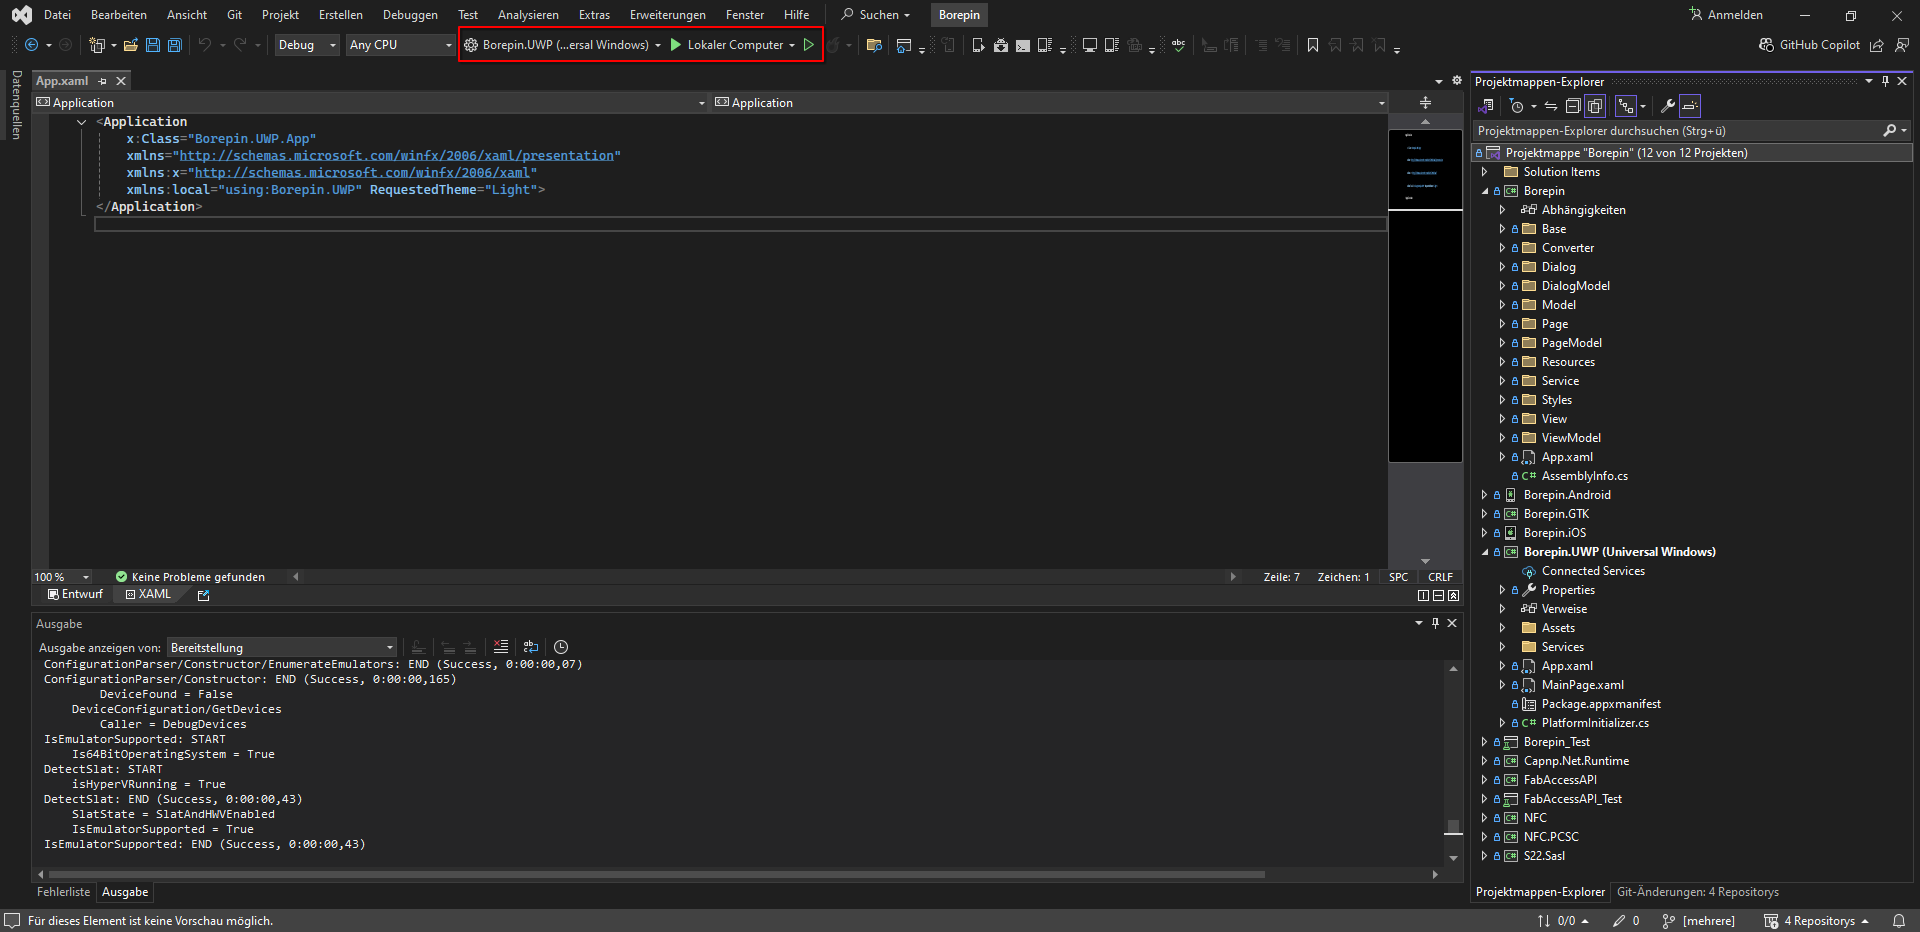Start without debugging using outlined play icon
The height and width of the screenshot is (932, 1920).
point(809,45)
